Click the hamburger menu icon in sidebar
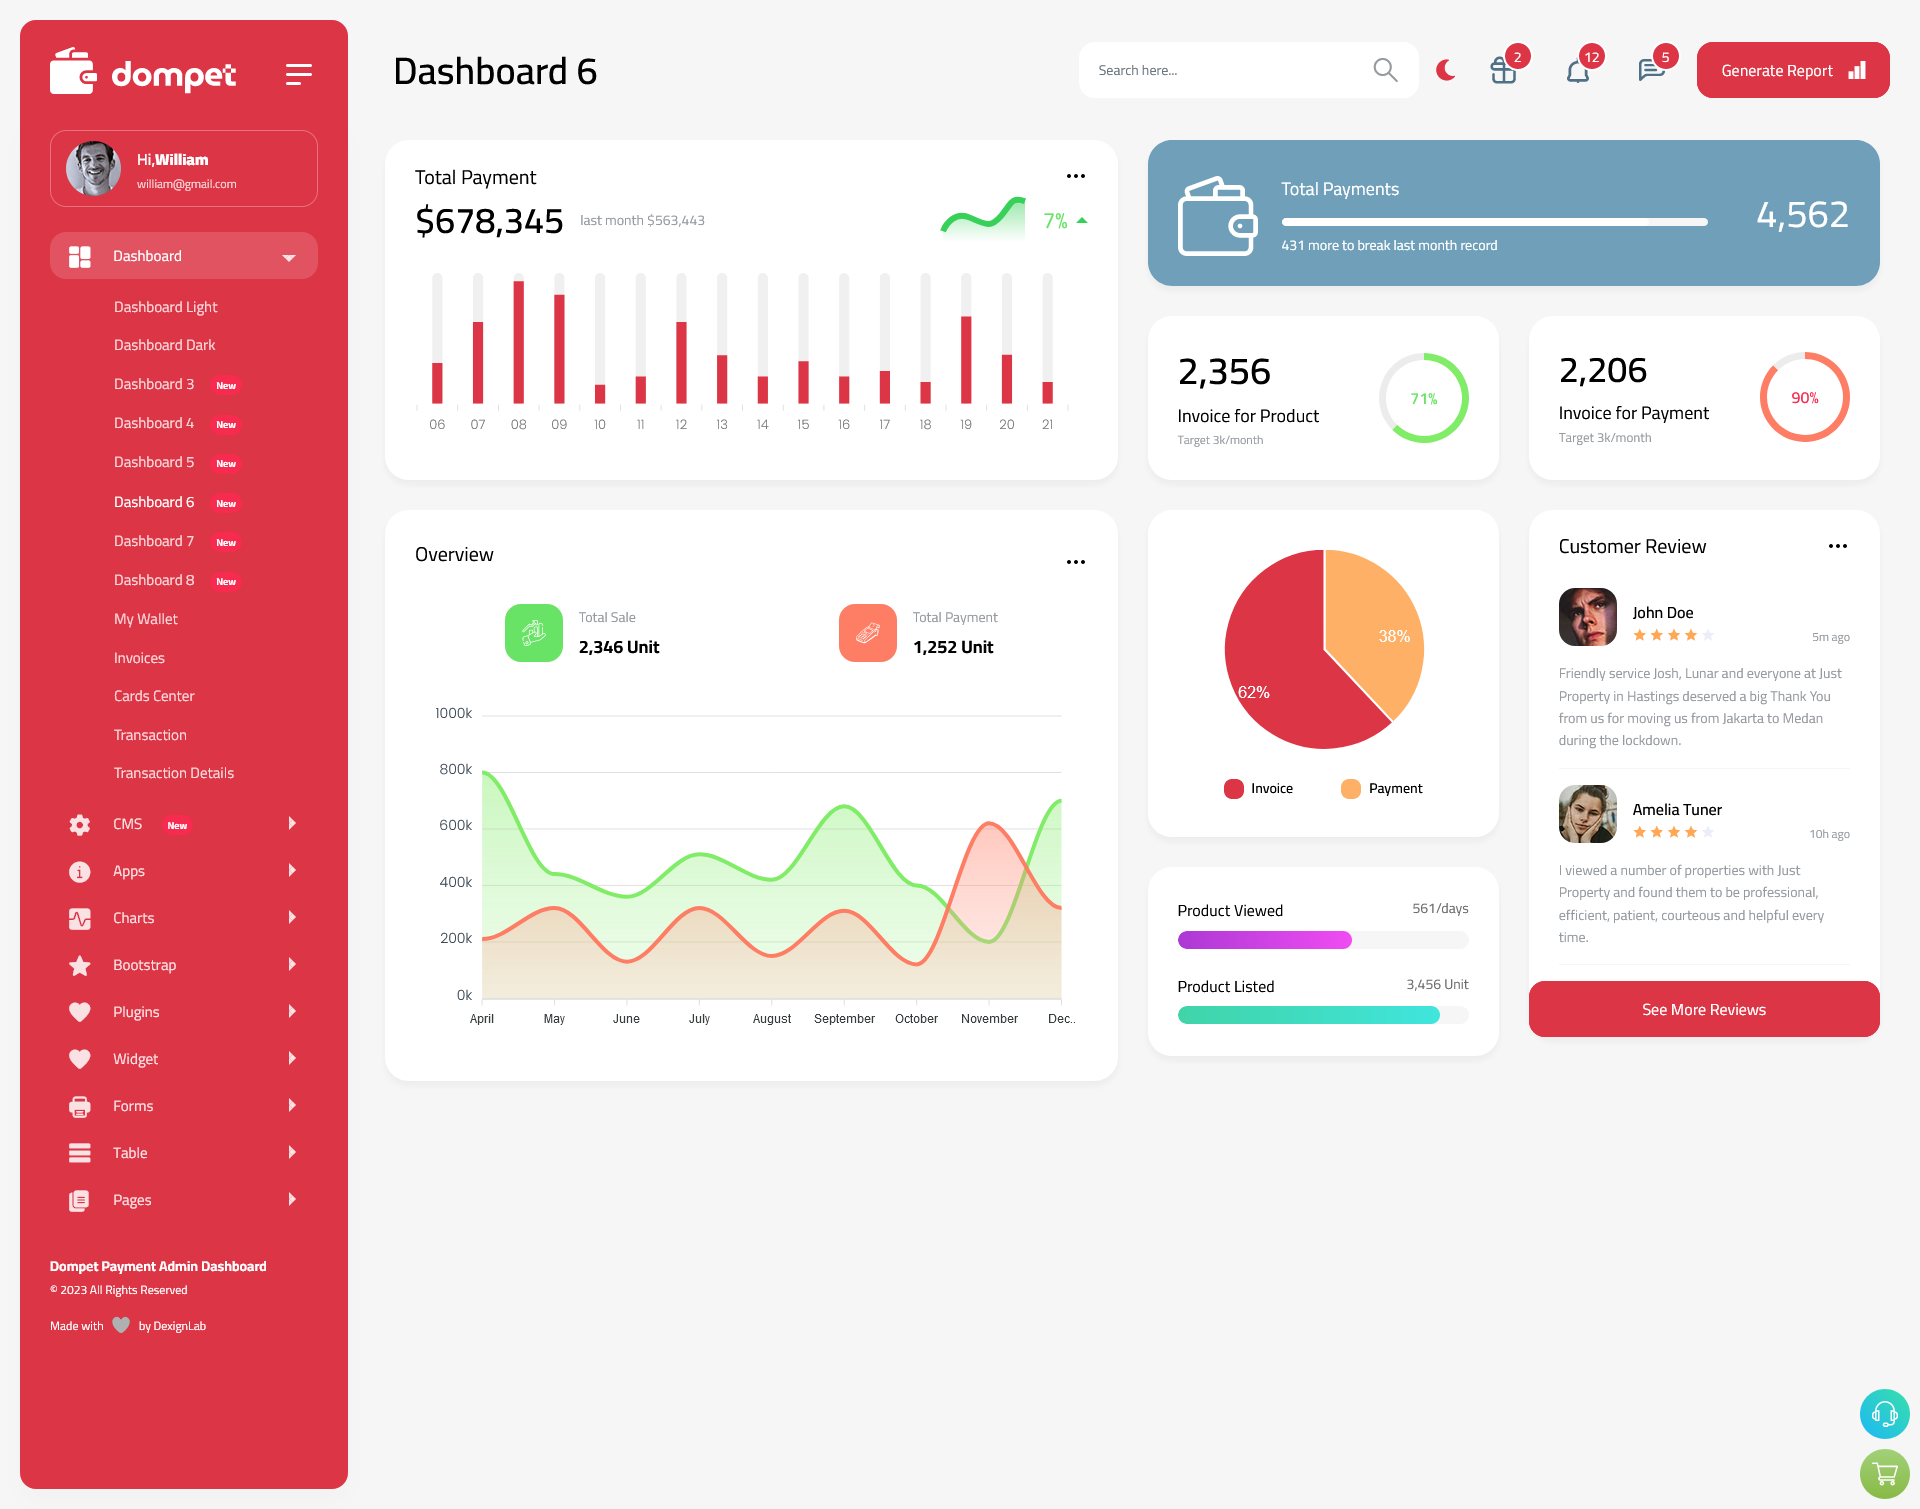The image size is (1920, 1509). [299, 73]
